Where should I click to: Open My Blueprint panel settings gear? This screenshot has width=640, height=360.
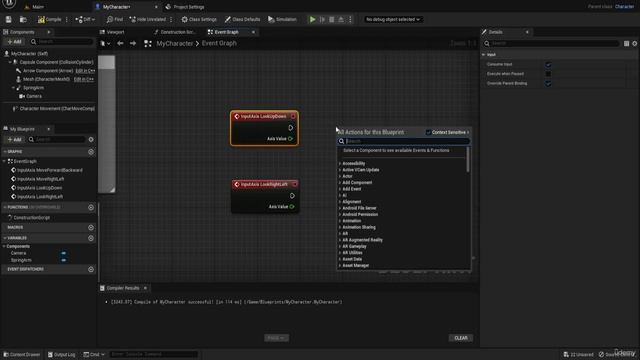click(91, 140)
